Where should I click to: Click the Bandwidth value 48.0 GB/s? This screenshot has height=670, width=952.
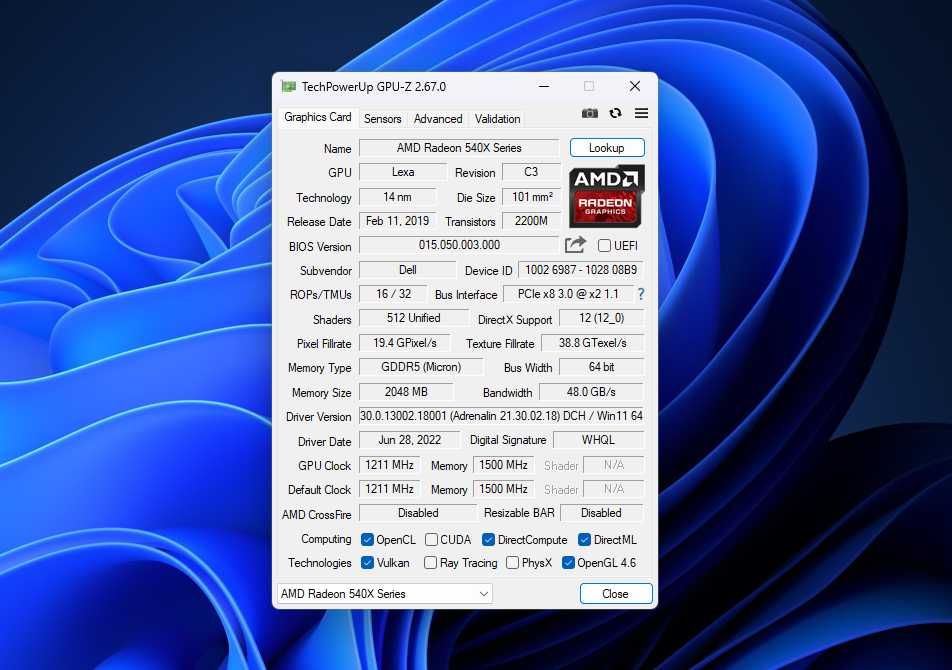(x=591, y=392)
